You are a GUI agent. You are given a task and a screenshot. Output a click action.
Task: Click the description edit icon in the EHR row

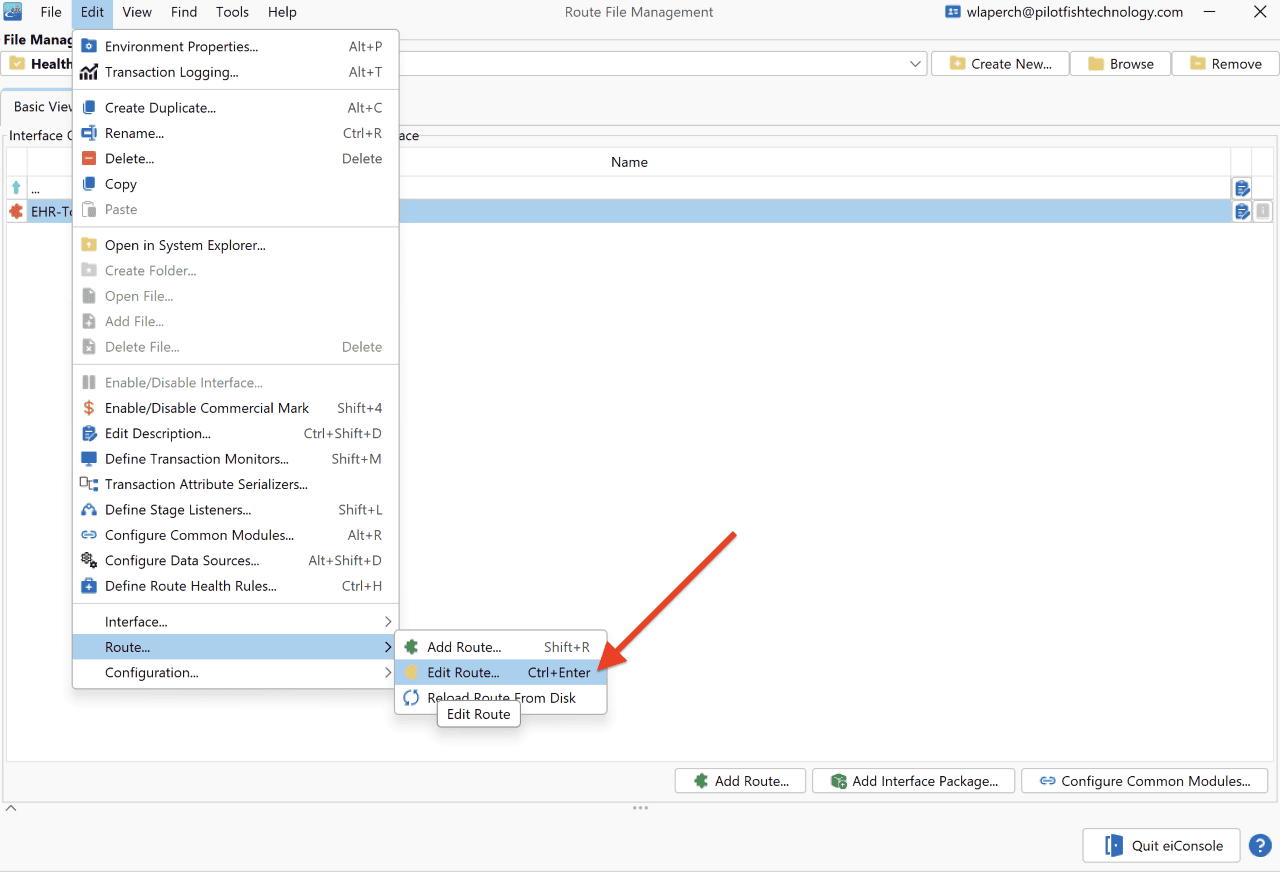(1242, 211)
